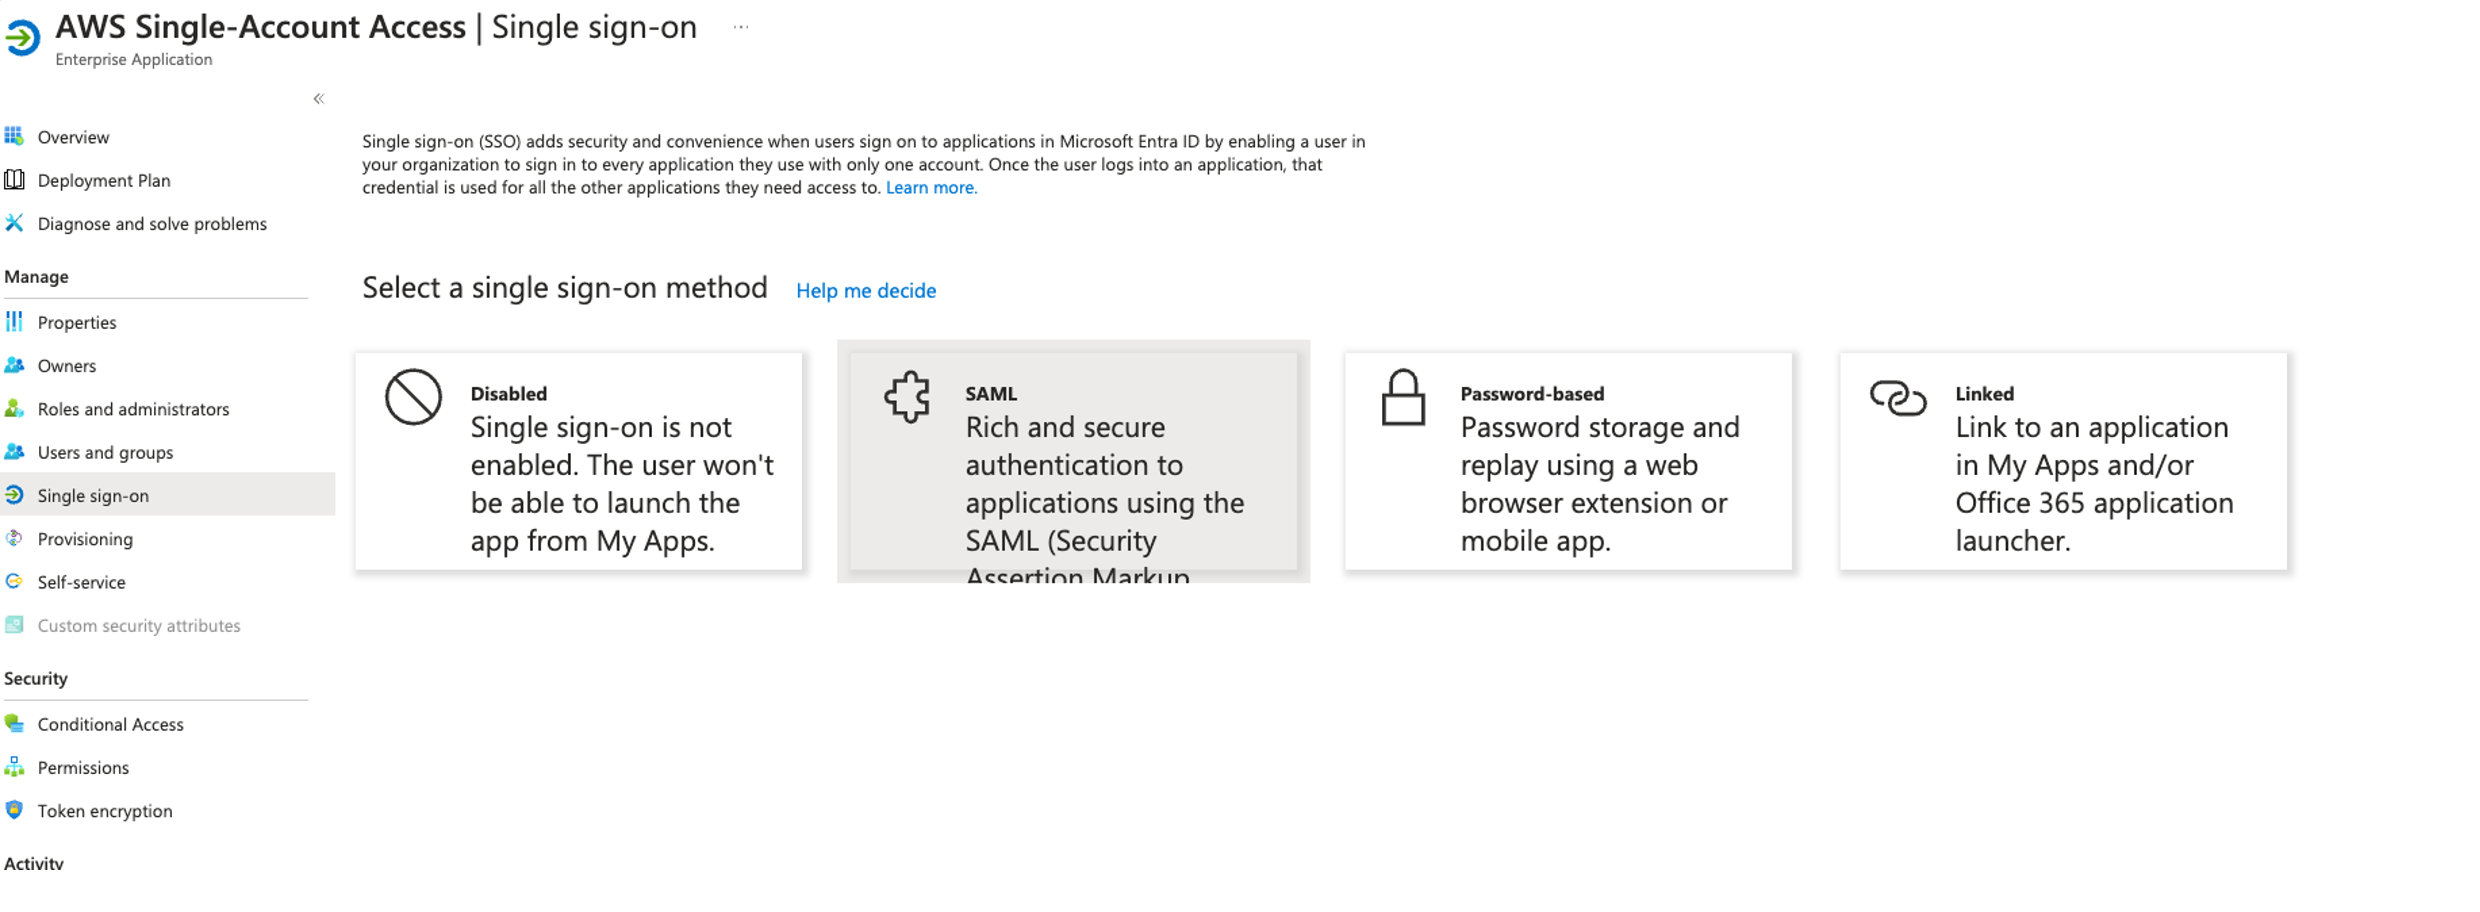Click the Diagnose and solve problems icon
2480x912 pixels.
[14, 223]
